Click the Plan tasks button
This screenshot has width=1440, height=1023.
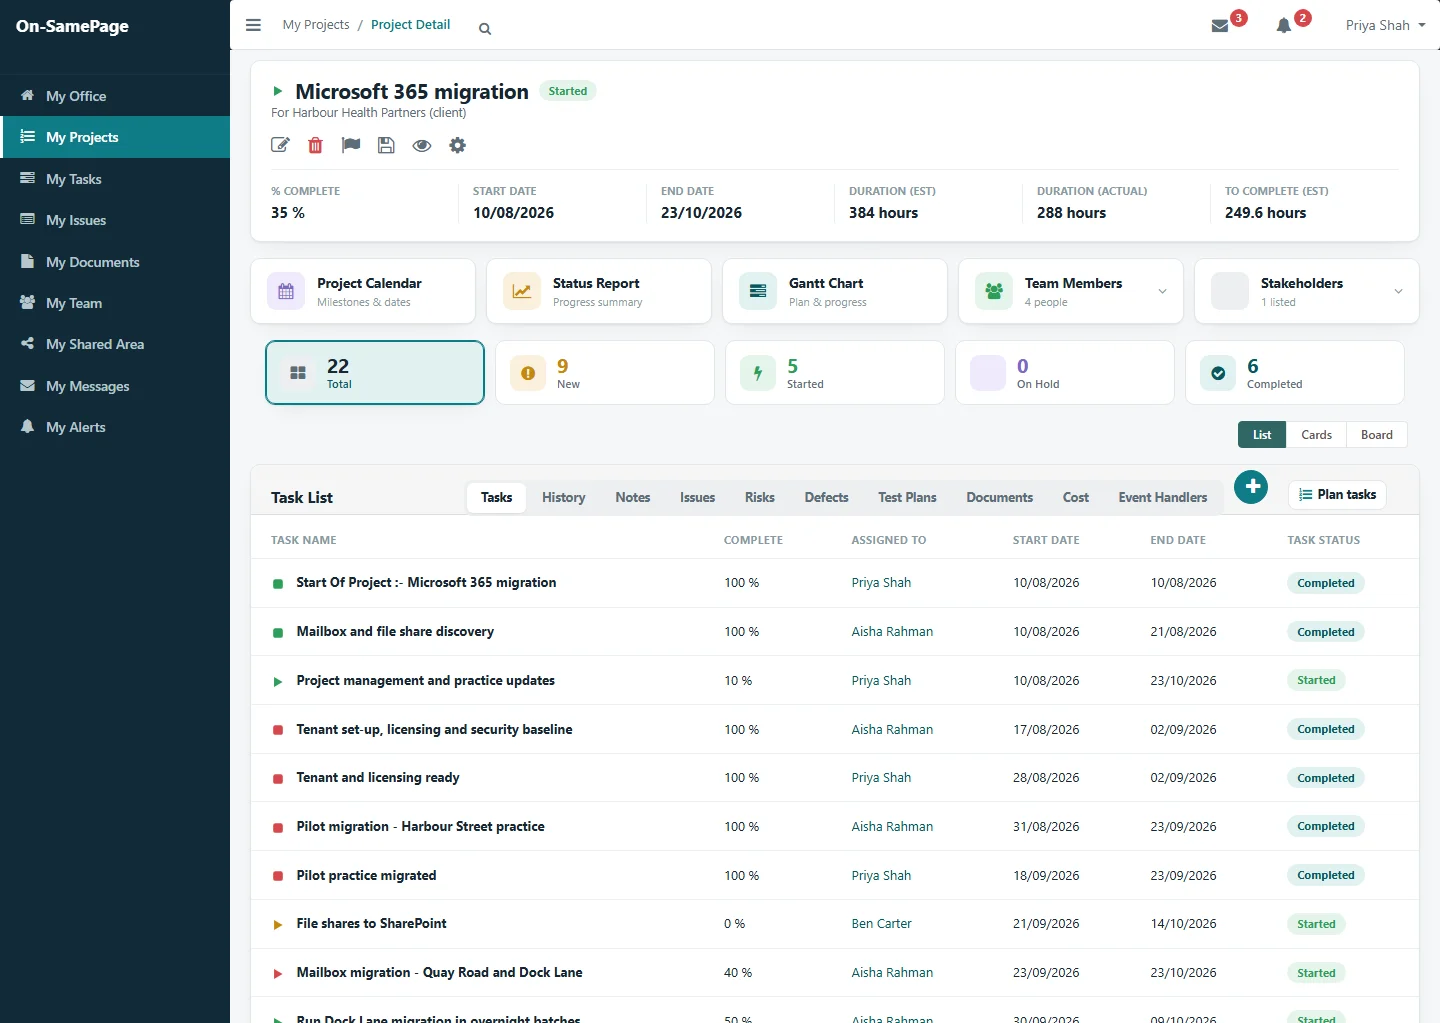point(1337,495)
